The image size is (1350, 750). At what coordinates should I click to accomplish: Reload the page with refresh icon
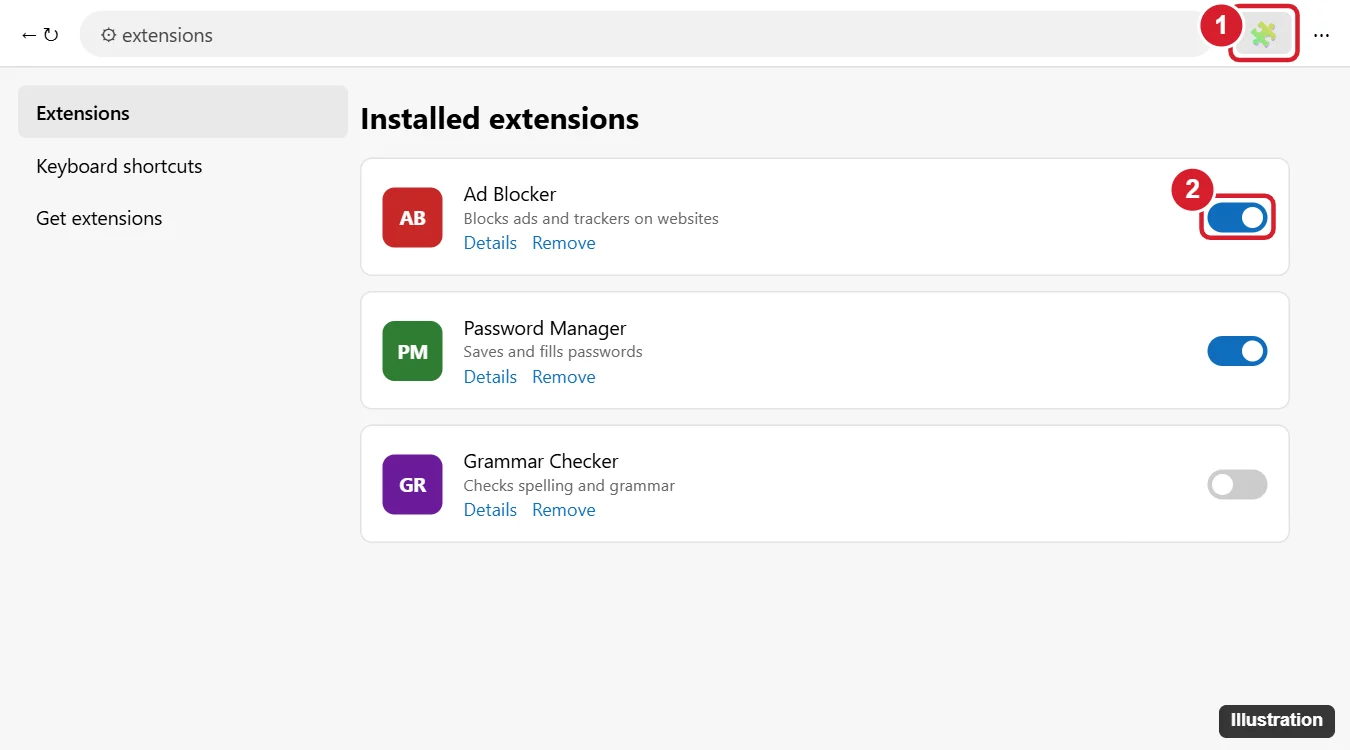click(51, 35)
